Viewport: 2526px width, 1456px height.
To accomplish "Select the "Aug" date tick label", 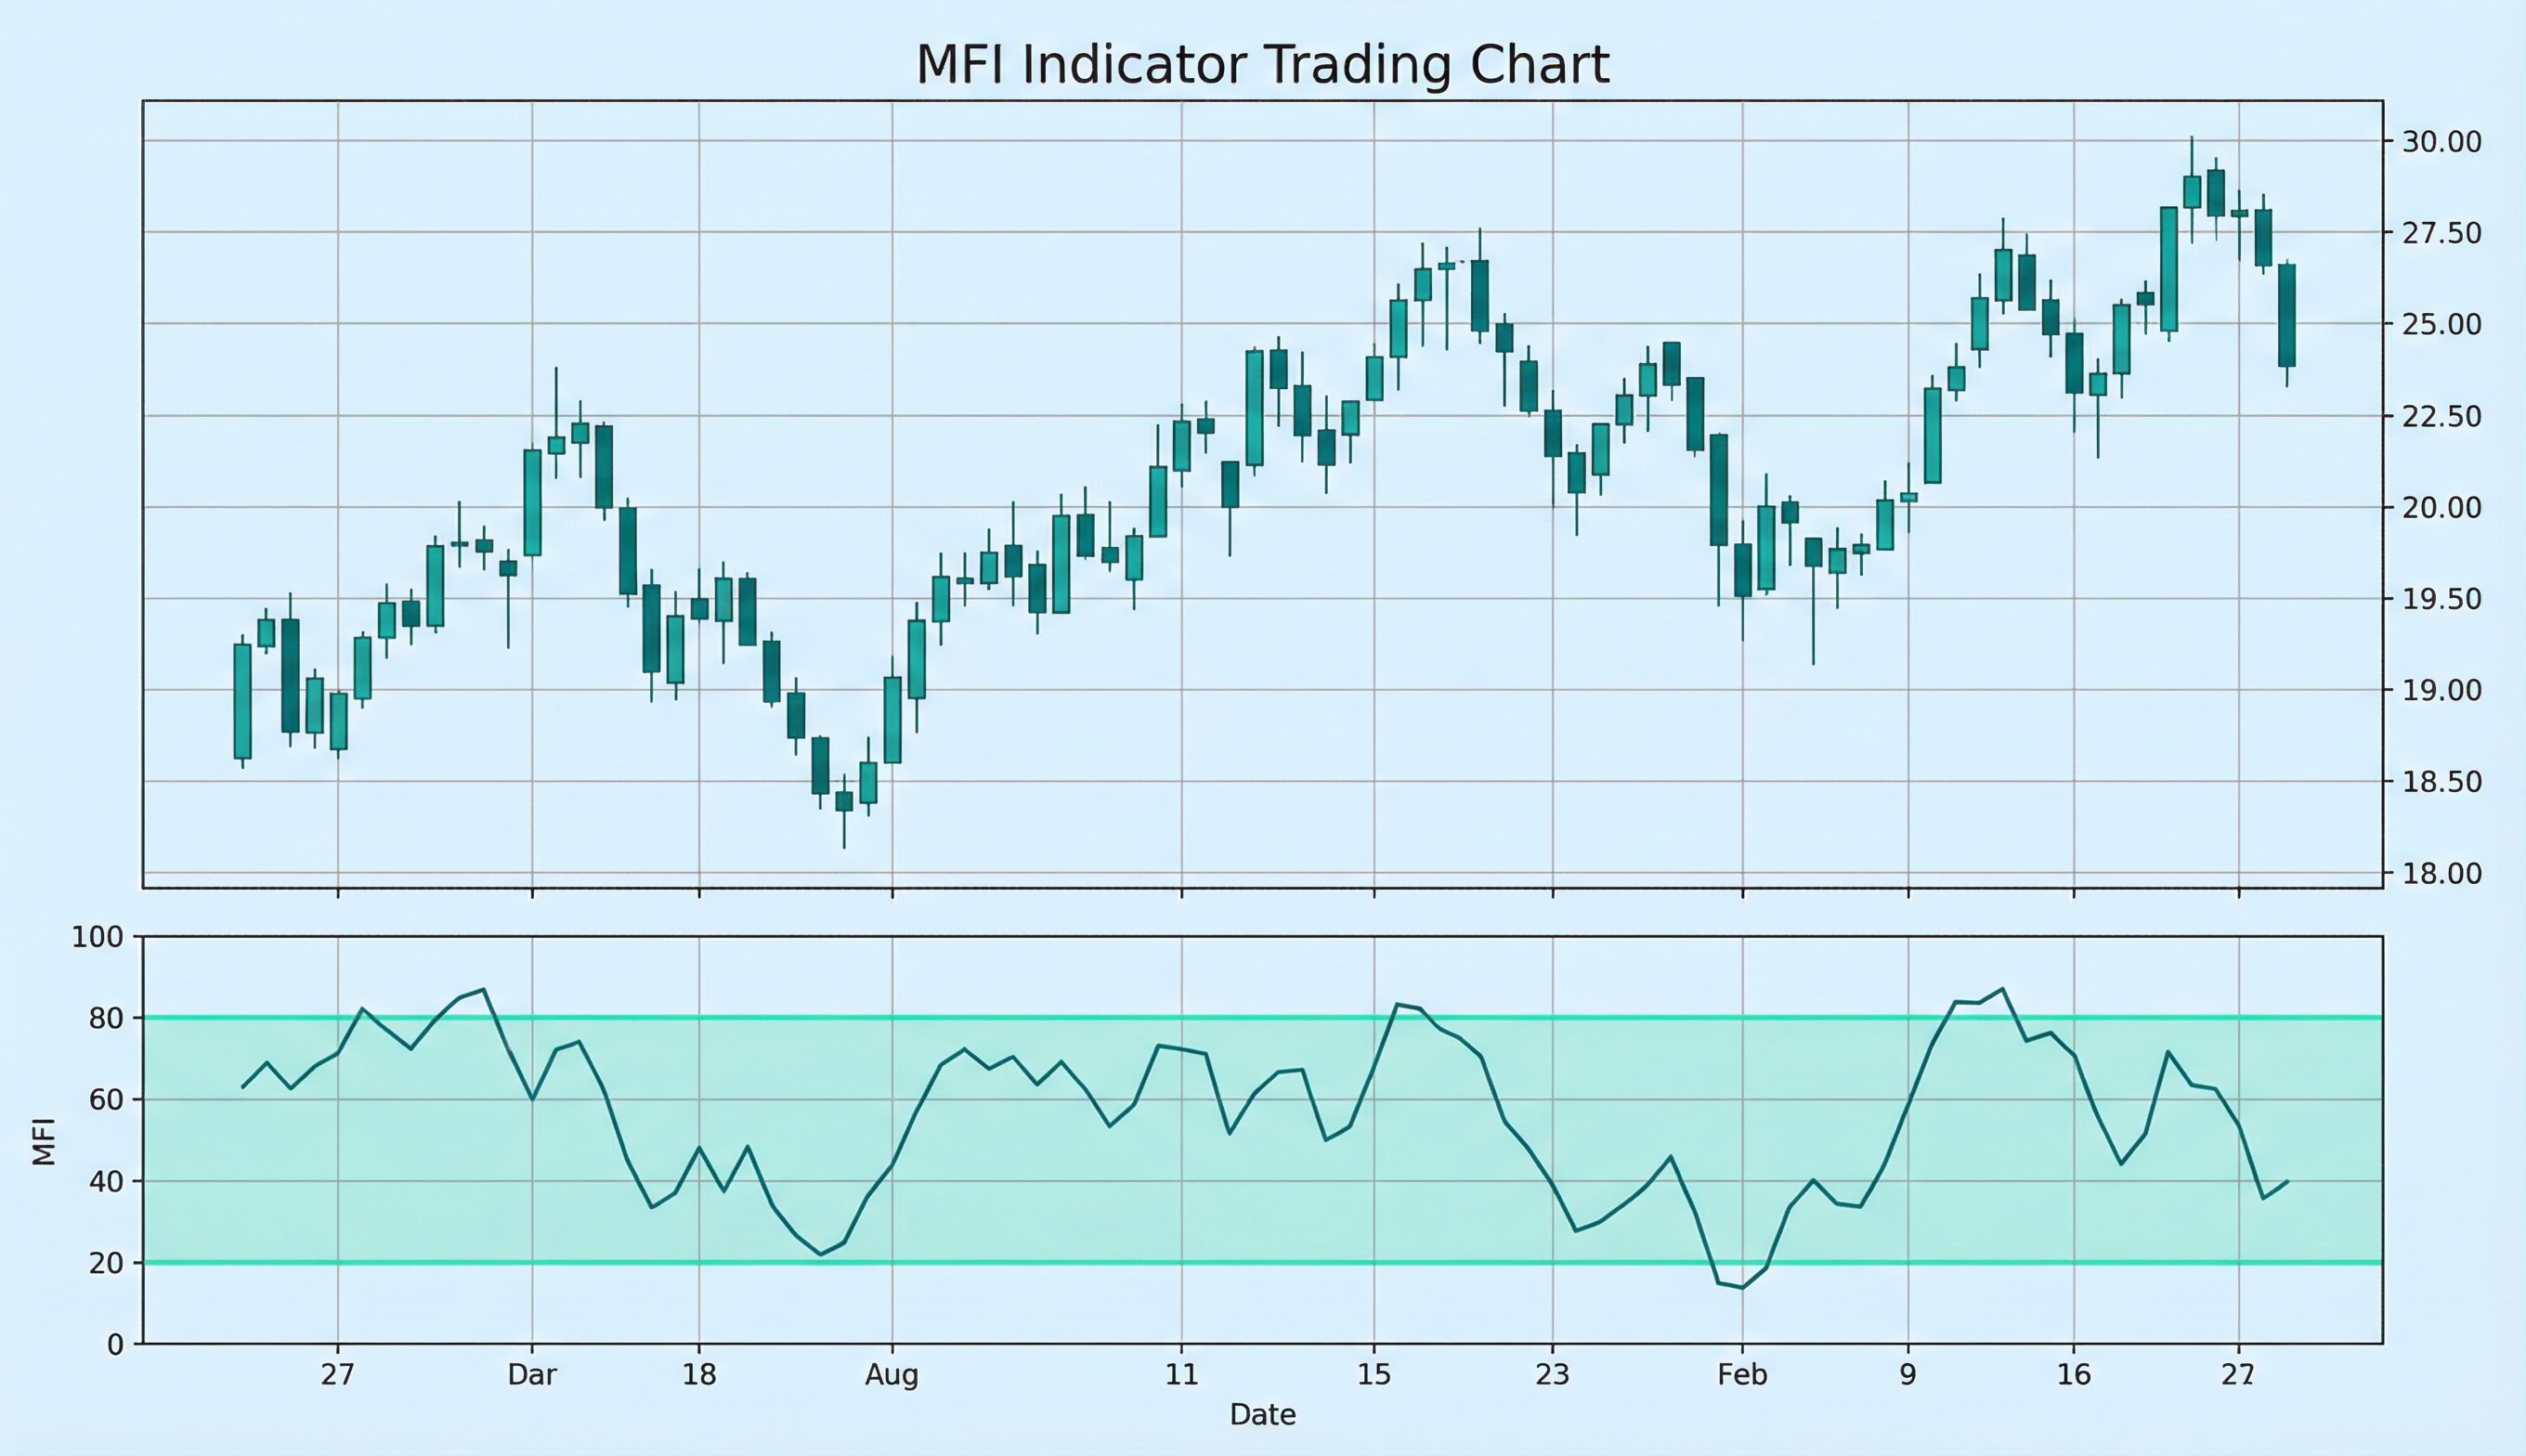I will (892, 1377).
